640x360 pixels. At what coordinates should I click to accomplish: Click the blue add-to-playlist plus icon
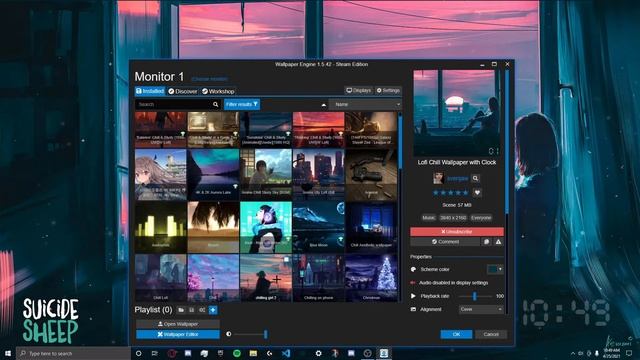tap(213, 310)
